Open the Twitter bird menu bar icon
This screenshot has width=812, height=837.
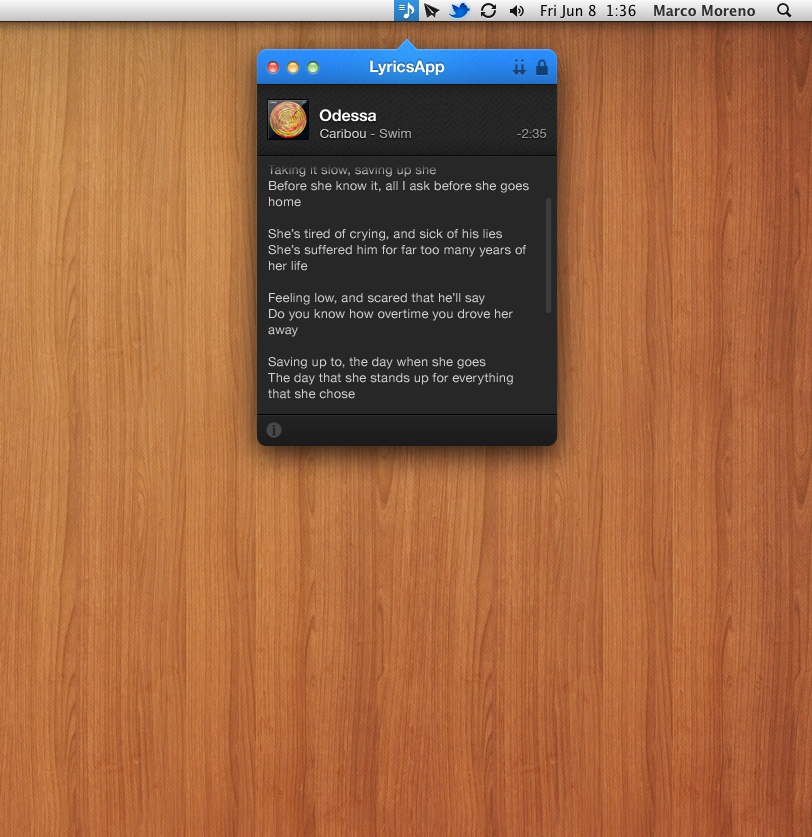pos(459,11)
